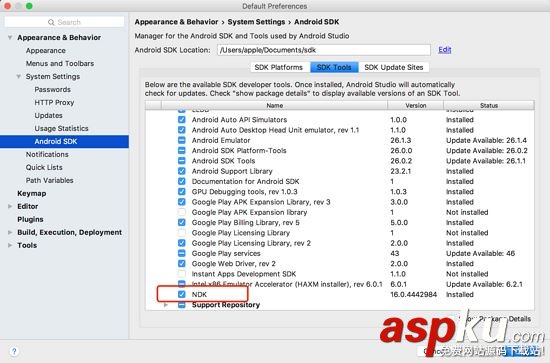550x363 pixels.
Task: Sort table by Version column header
Action: [416, 105]
